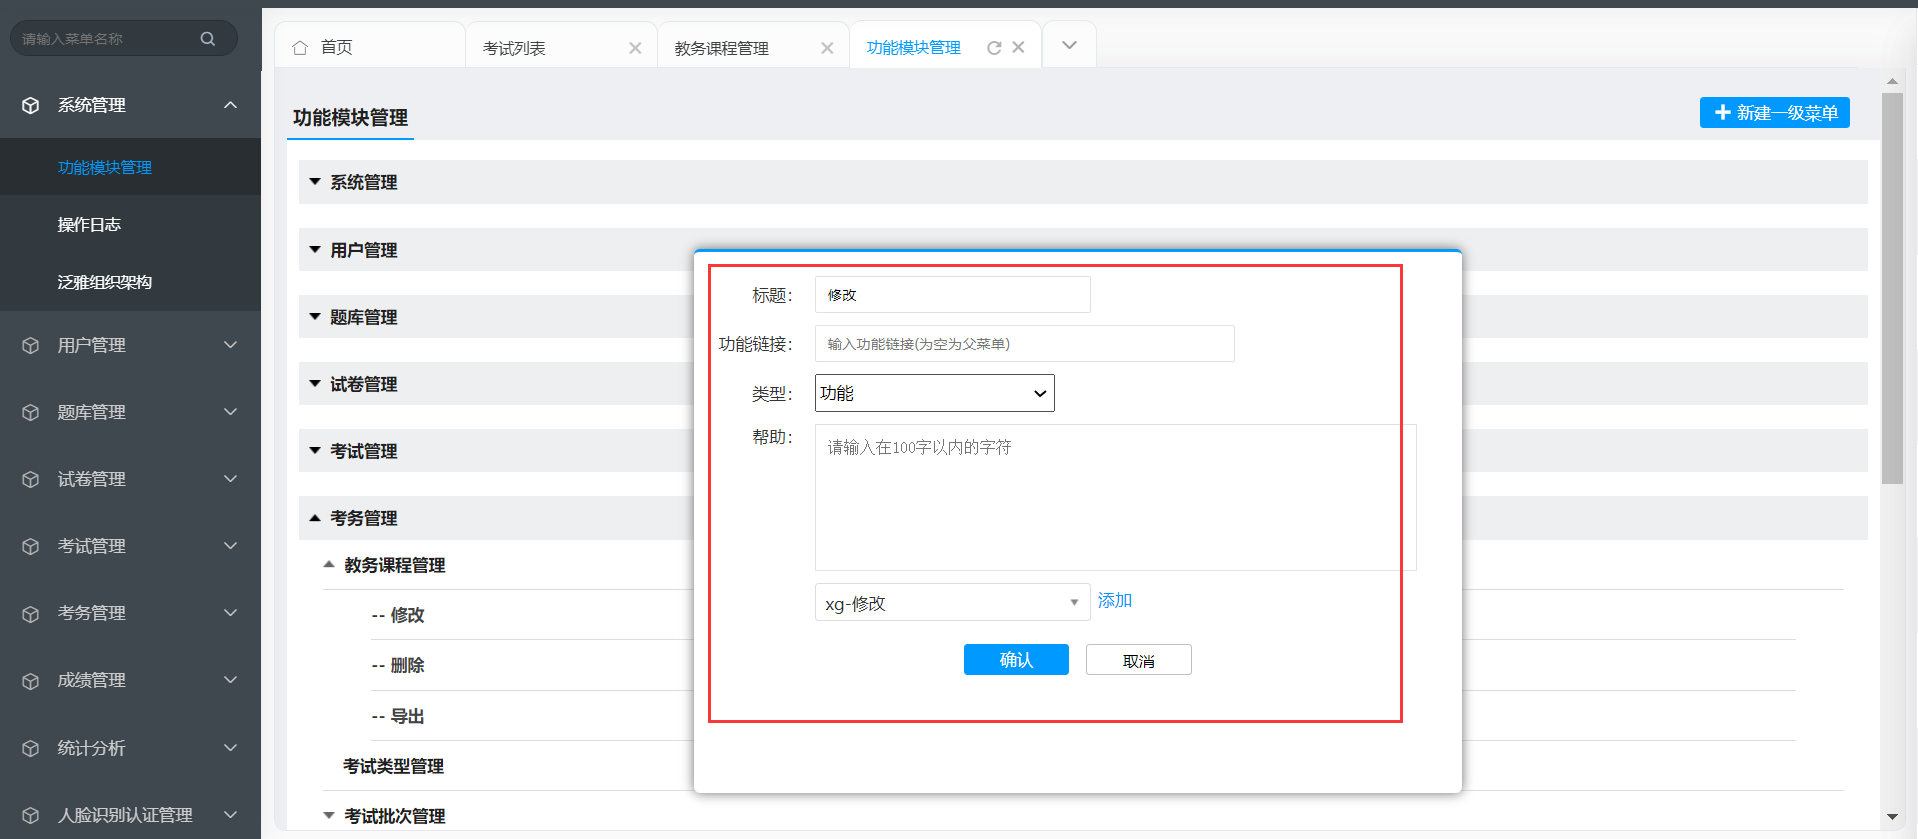Click the page vertical scrollbar thumb
The image size is (1918, 839).
point(1892,289)
